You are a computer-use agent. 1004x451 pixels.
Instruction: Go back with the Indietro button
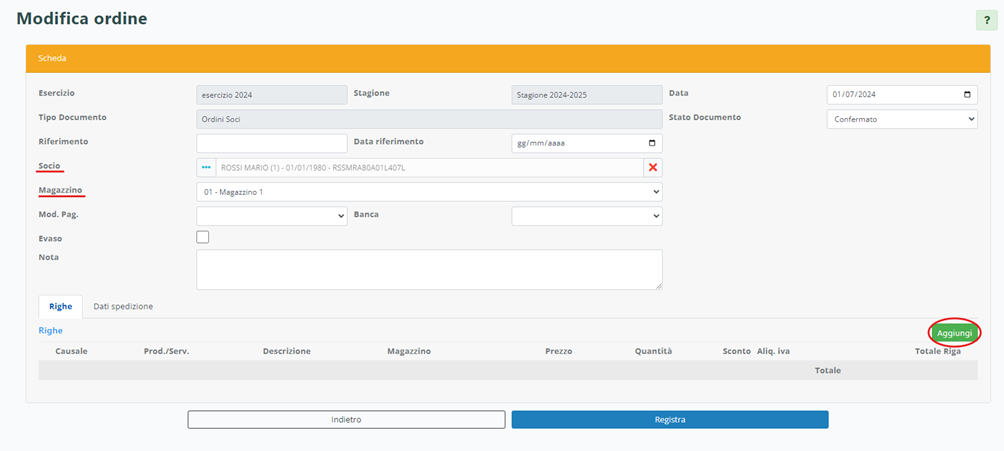pos(346,420)
